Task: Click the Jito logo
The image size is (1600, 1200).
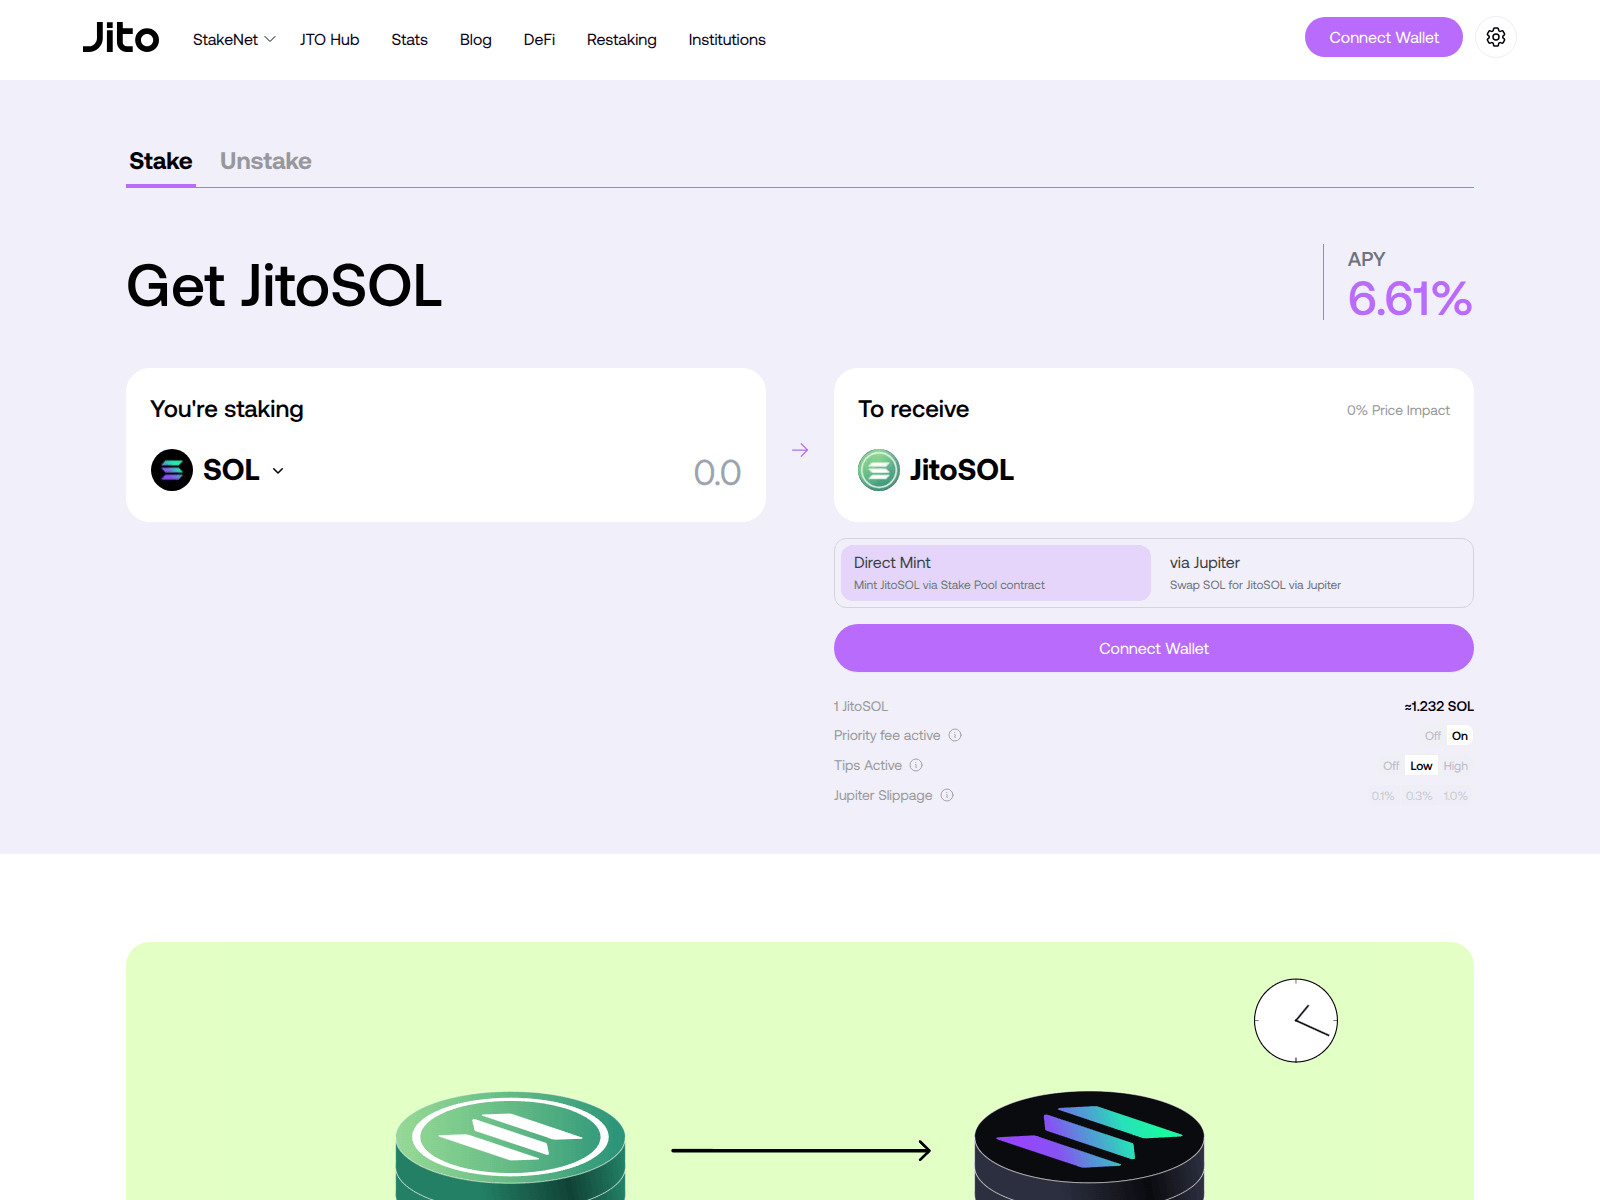Action: 121,38
